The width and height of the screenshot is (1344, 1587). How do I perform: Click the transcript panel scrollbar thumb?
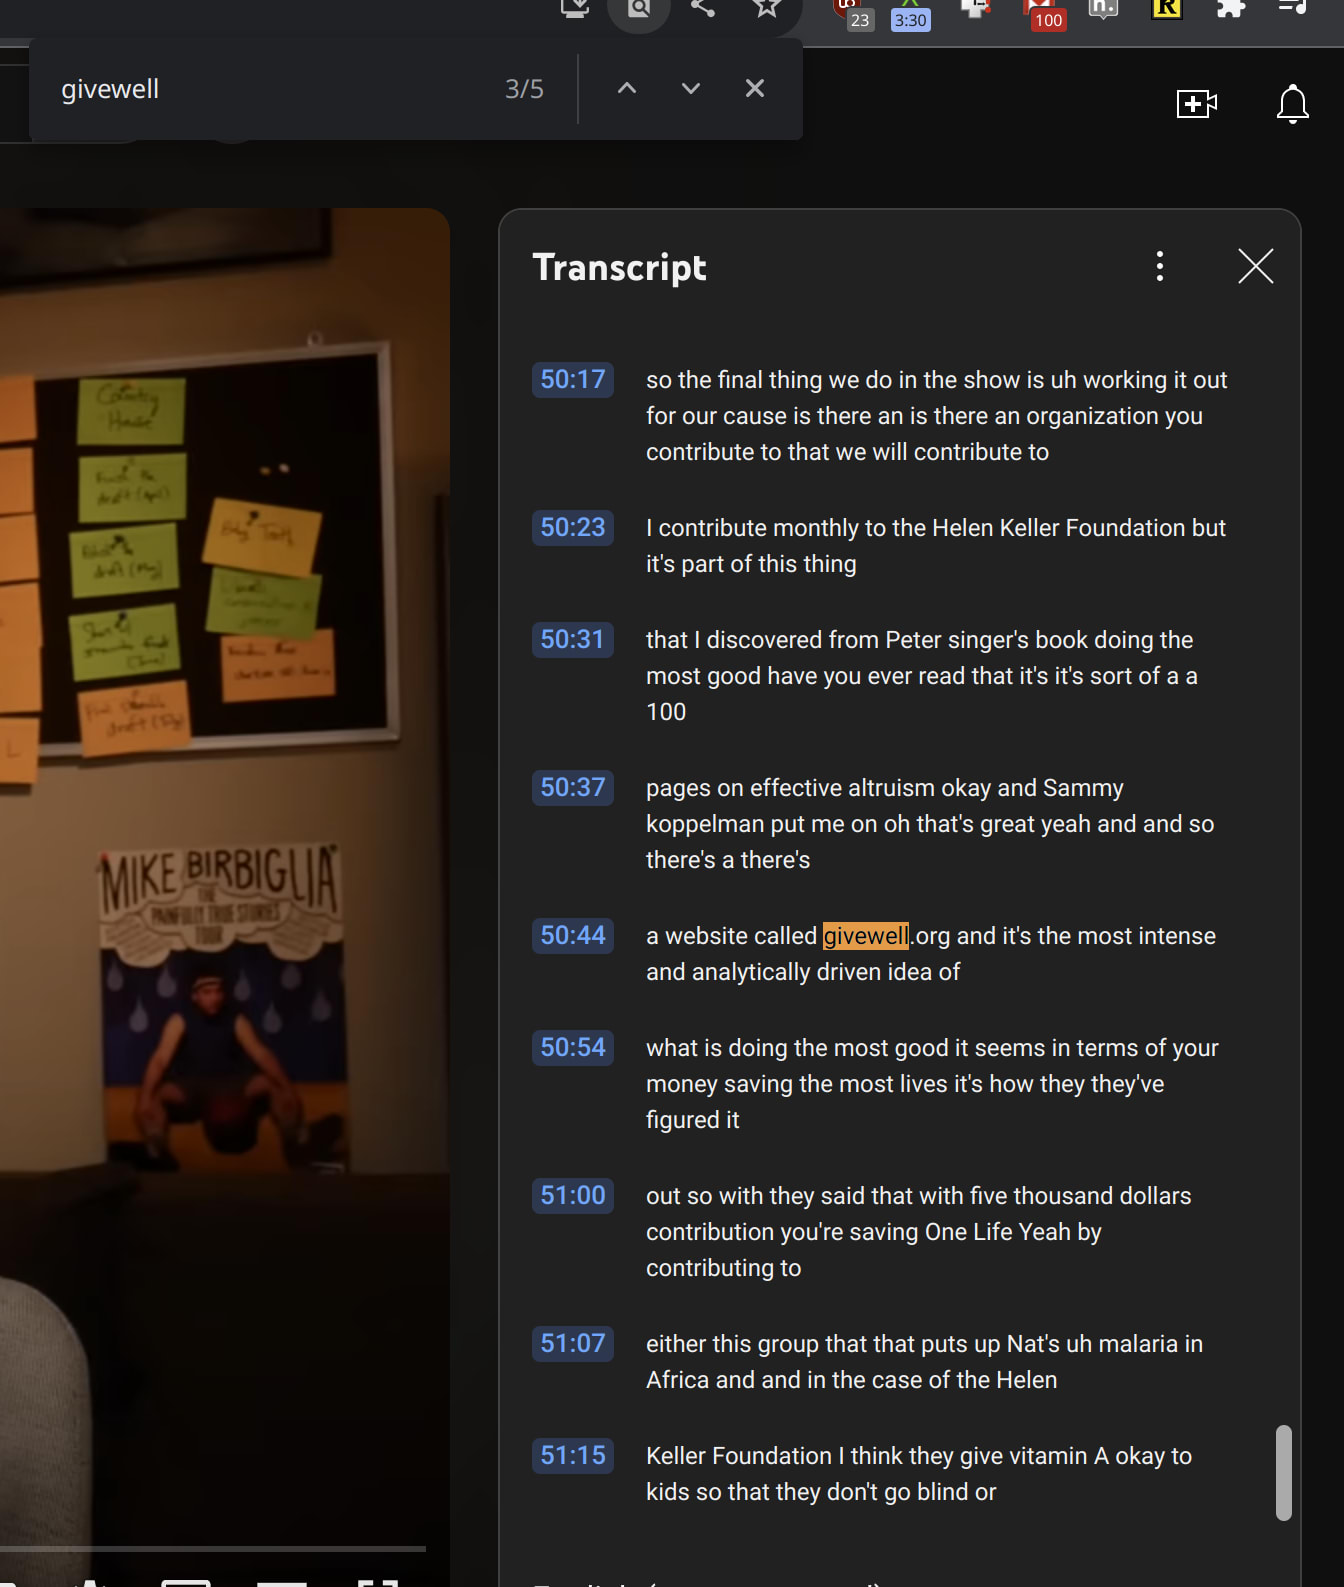point(1283,1472)
